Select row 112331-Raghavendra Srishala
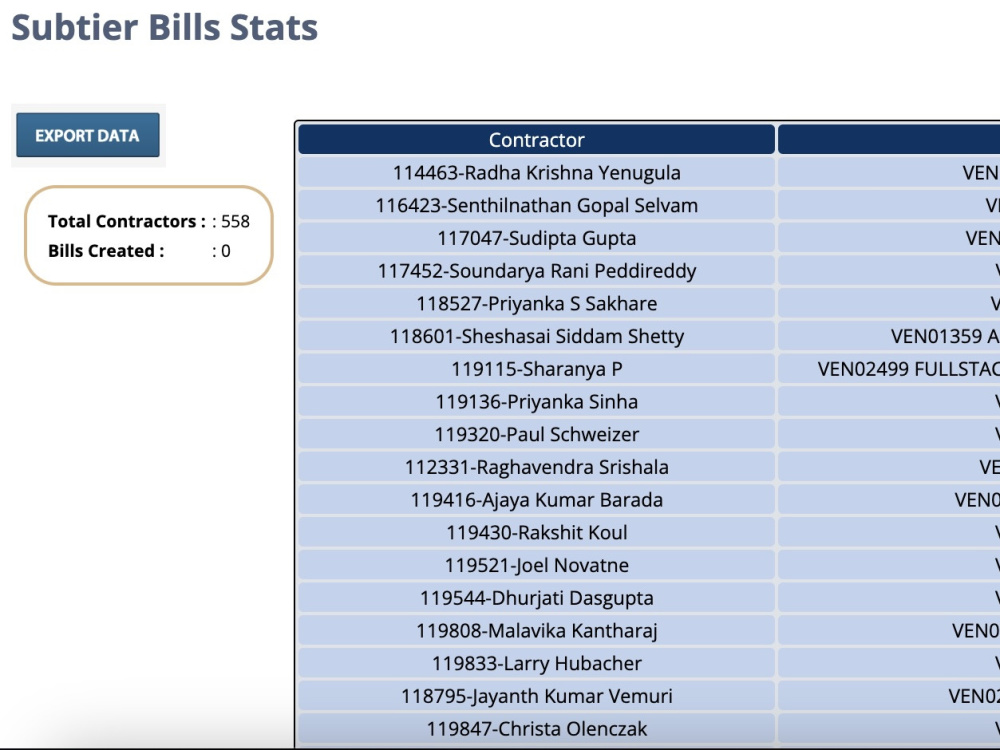 [x=536, y=467]
